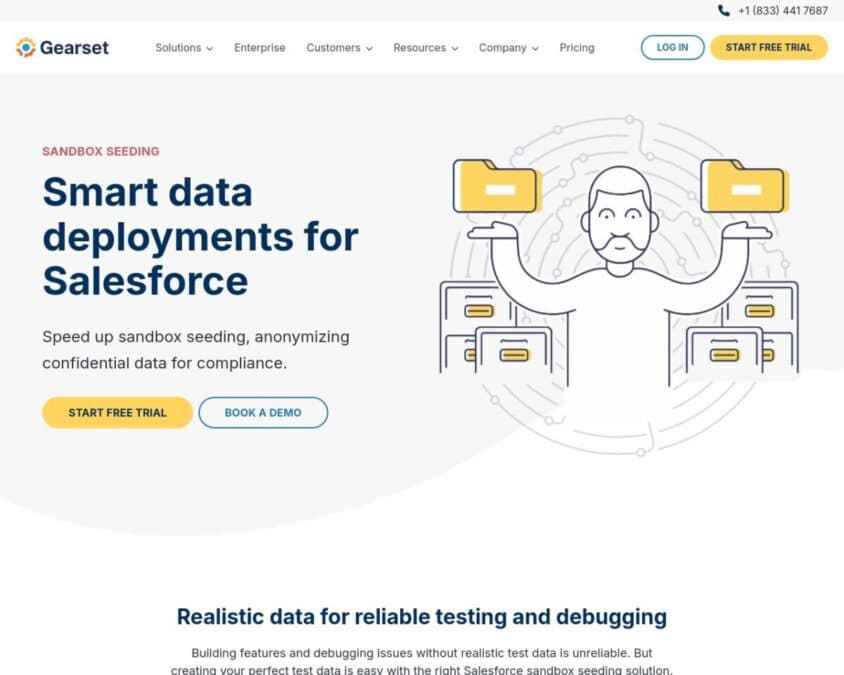Screen dimensions: 844x675
Task: Click the right yellow folder illustration
Action: [x=743, y=186]
